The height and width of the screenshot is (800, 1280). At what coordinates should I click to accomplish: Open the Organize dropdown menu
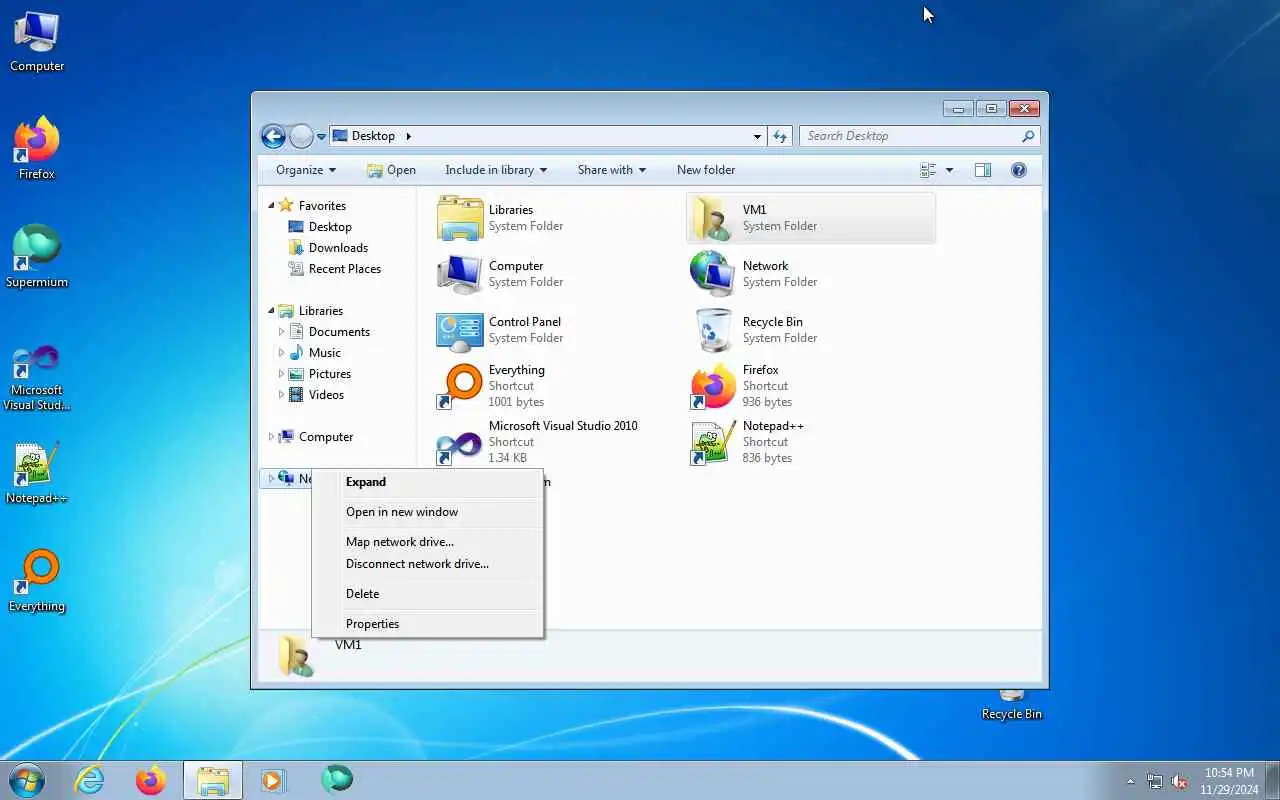[x=306, y=170]
